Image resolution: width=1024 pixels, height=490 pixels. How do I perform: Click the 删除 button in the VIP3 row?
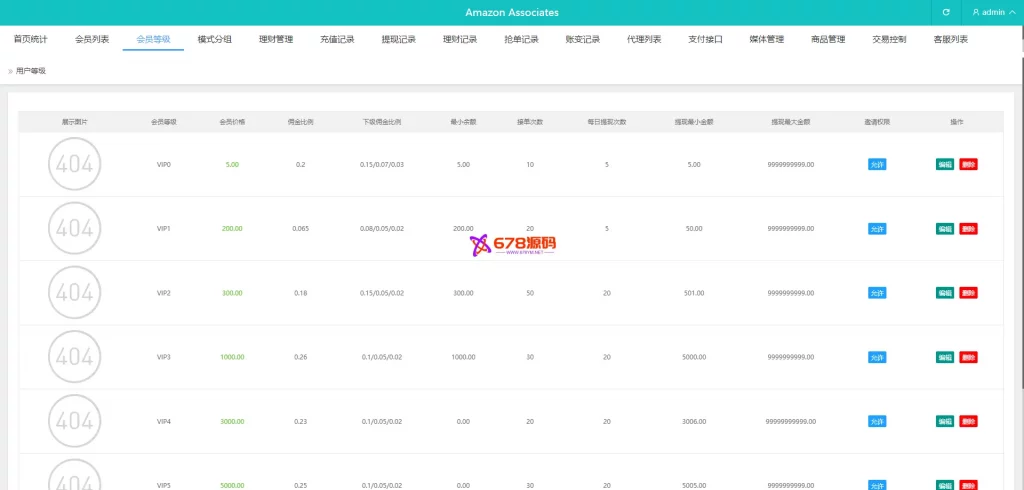pos(968,357)
